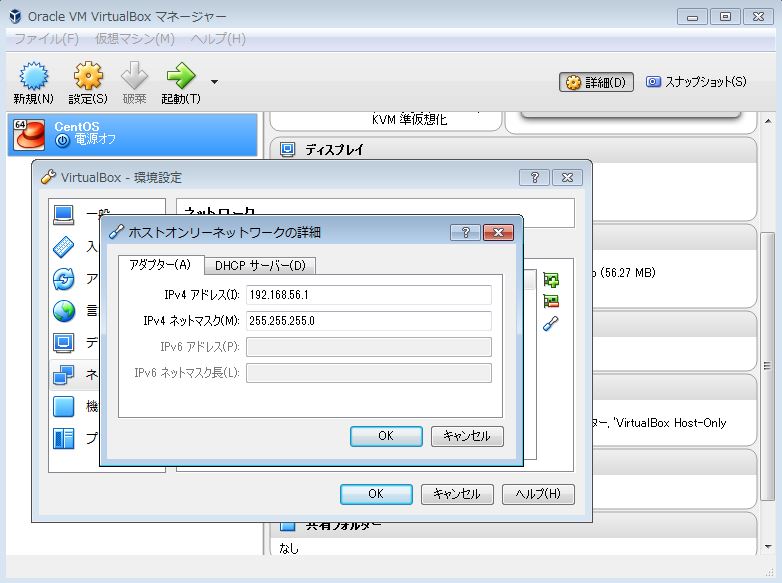Image resolution: width=782 pixels, height=583 pixels.
Task: Click OK in VirtualBox preferences dialog
Action: [x=376, y=494]
